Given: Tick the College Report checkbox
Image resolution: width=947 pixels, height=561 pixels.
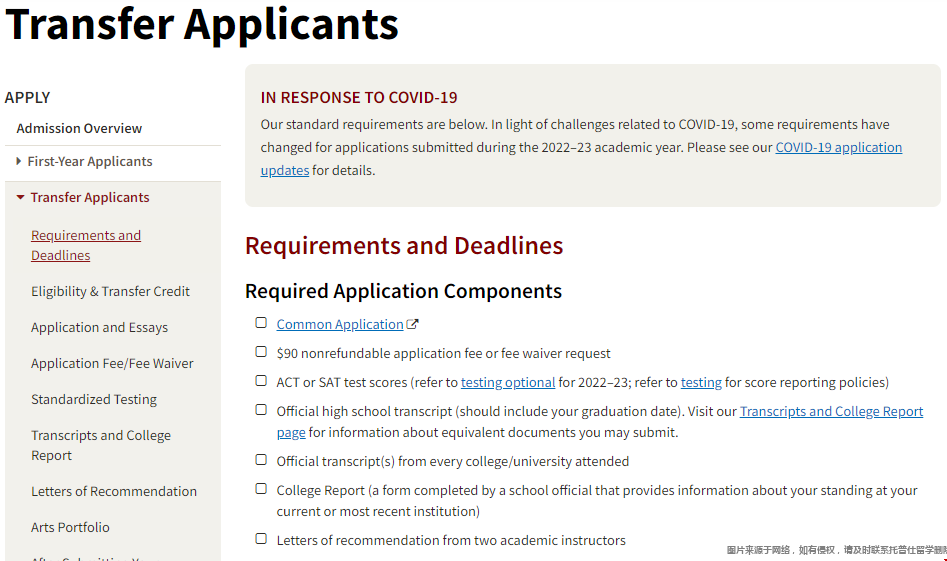Looking at the screenshot, I should pyautogui.click(x=261, y=489).
